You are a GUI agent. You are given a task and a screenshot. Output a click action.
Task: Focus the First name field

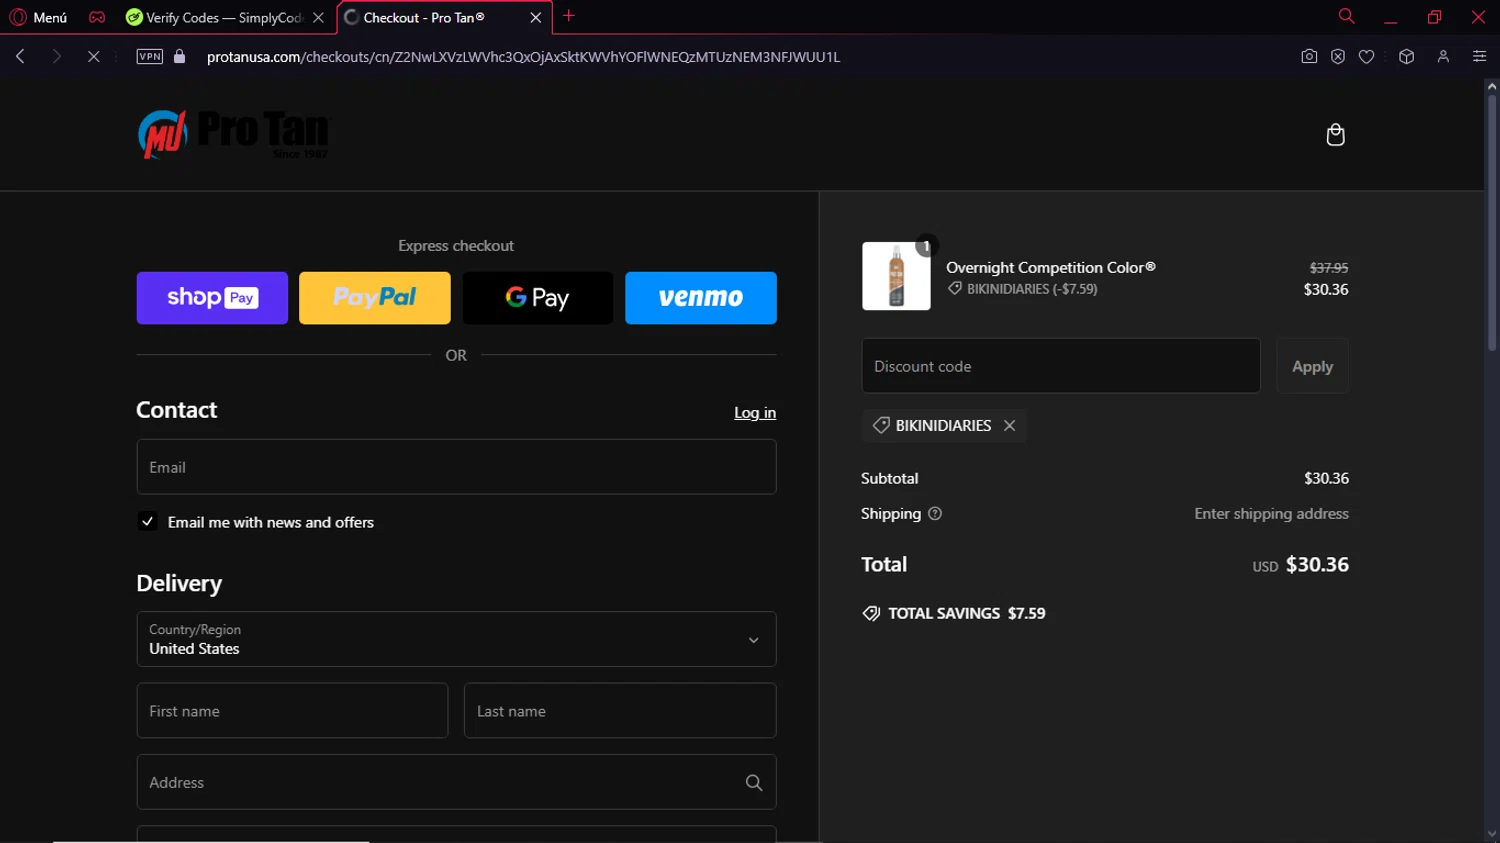(x=292, y=711)
